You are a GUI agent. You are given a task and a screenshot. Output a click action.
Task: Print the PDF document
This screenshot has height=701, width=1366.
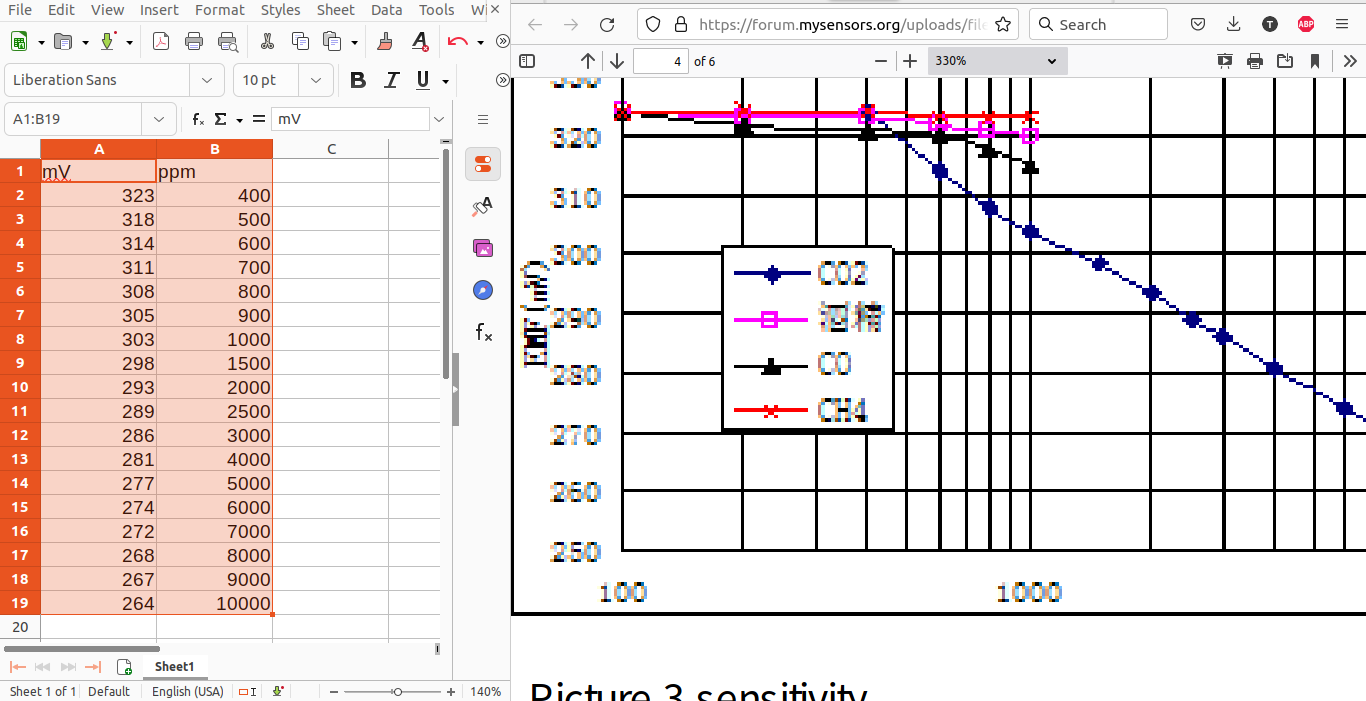coord(1255,60)
